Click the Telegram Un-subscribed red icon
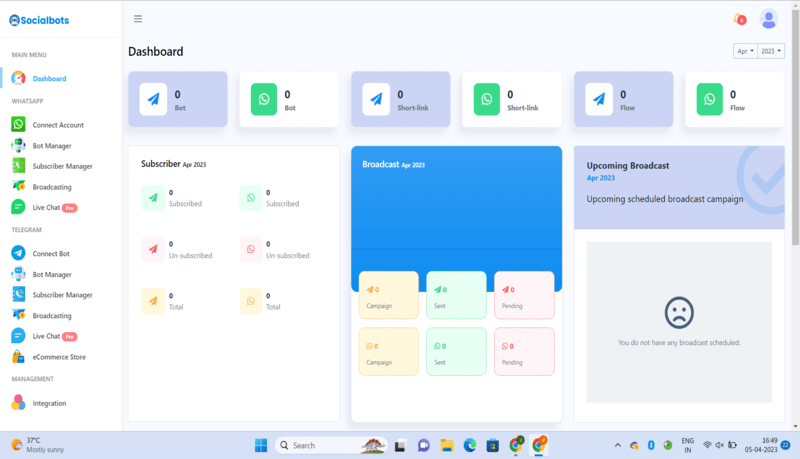This screenshot has height=459, width=800. [x=153, y=249]
